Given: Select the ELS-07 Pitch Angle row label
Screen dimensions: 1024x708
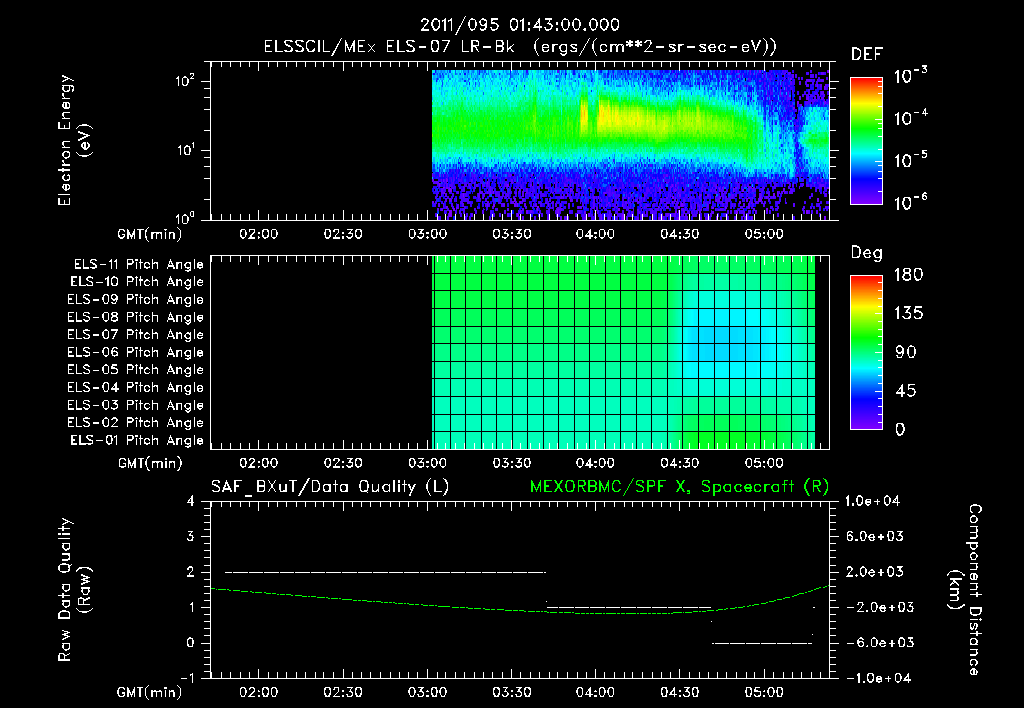Looking at the screenshot, I should tap(136, 335).
